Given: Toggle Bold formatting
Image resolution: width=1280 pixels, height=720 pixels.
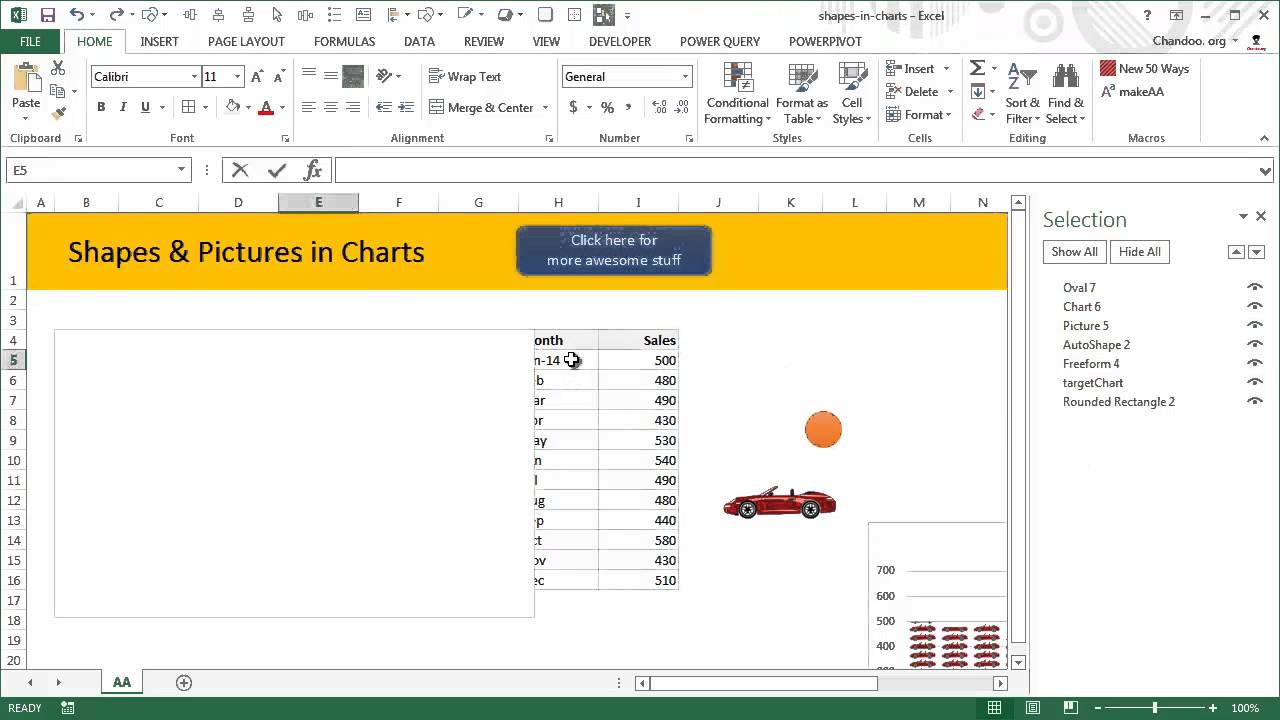Looking at the screenshot, I should pyautogui.click(x=101, y=107).
